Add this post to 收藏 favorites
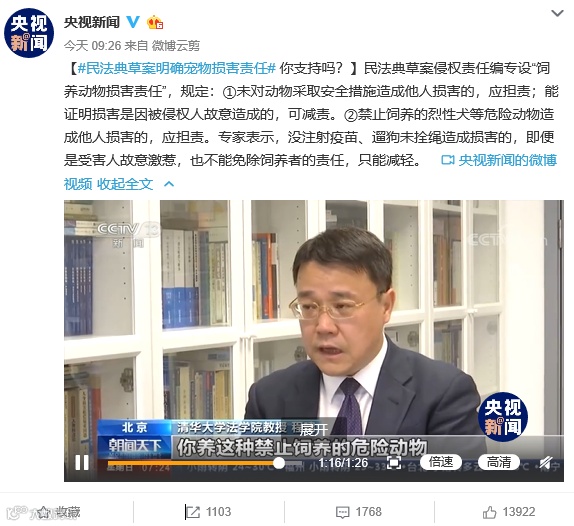The image size is (574, 526). click(x=59, y=512)
